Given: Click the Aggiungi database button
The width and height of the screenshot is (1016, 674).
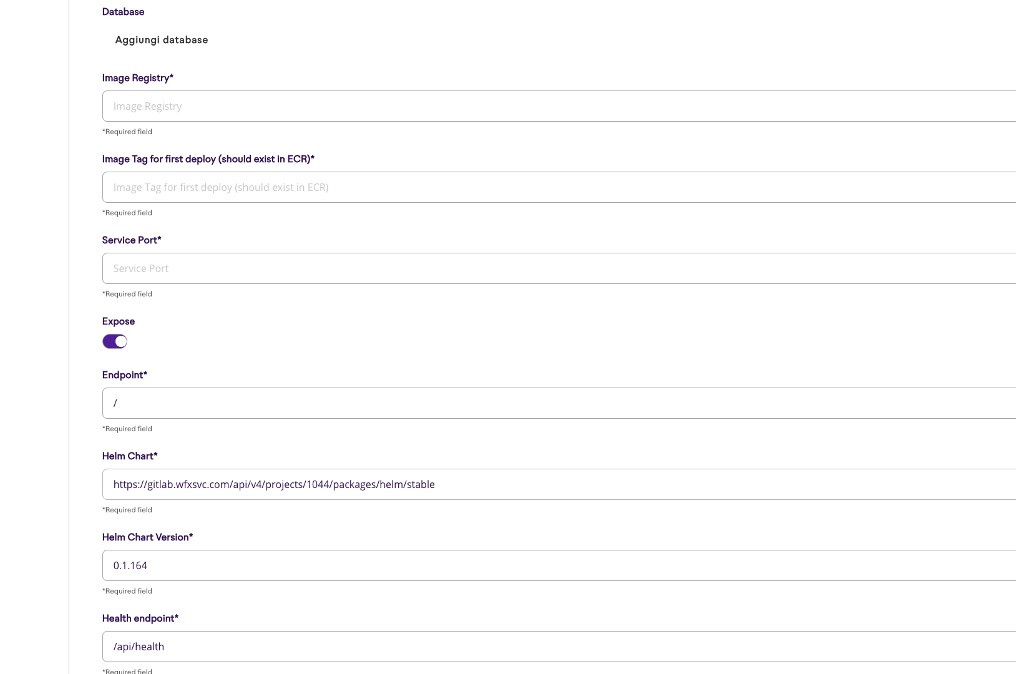Looking at the screenshot, I should coord(160,40).
